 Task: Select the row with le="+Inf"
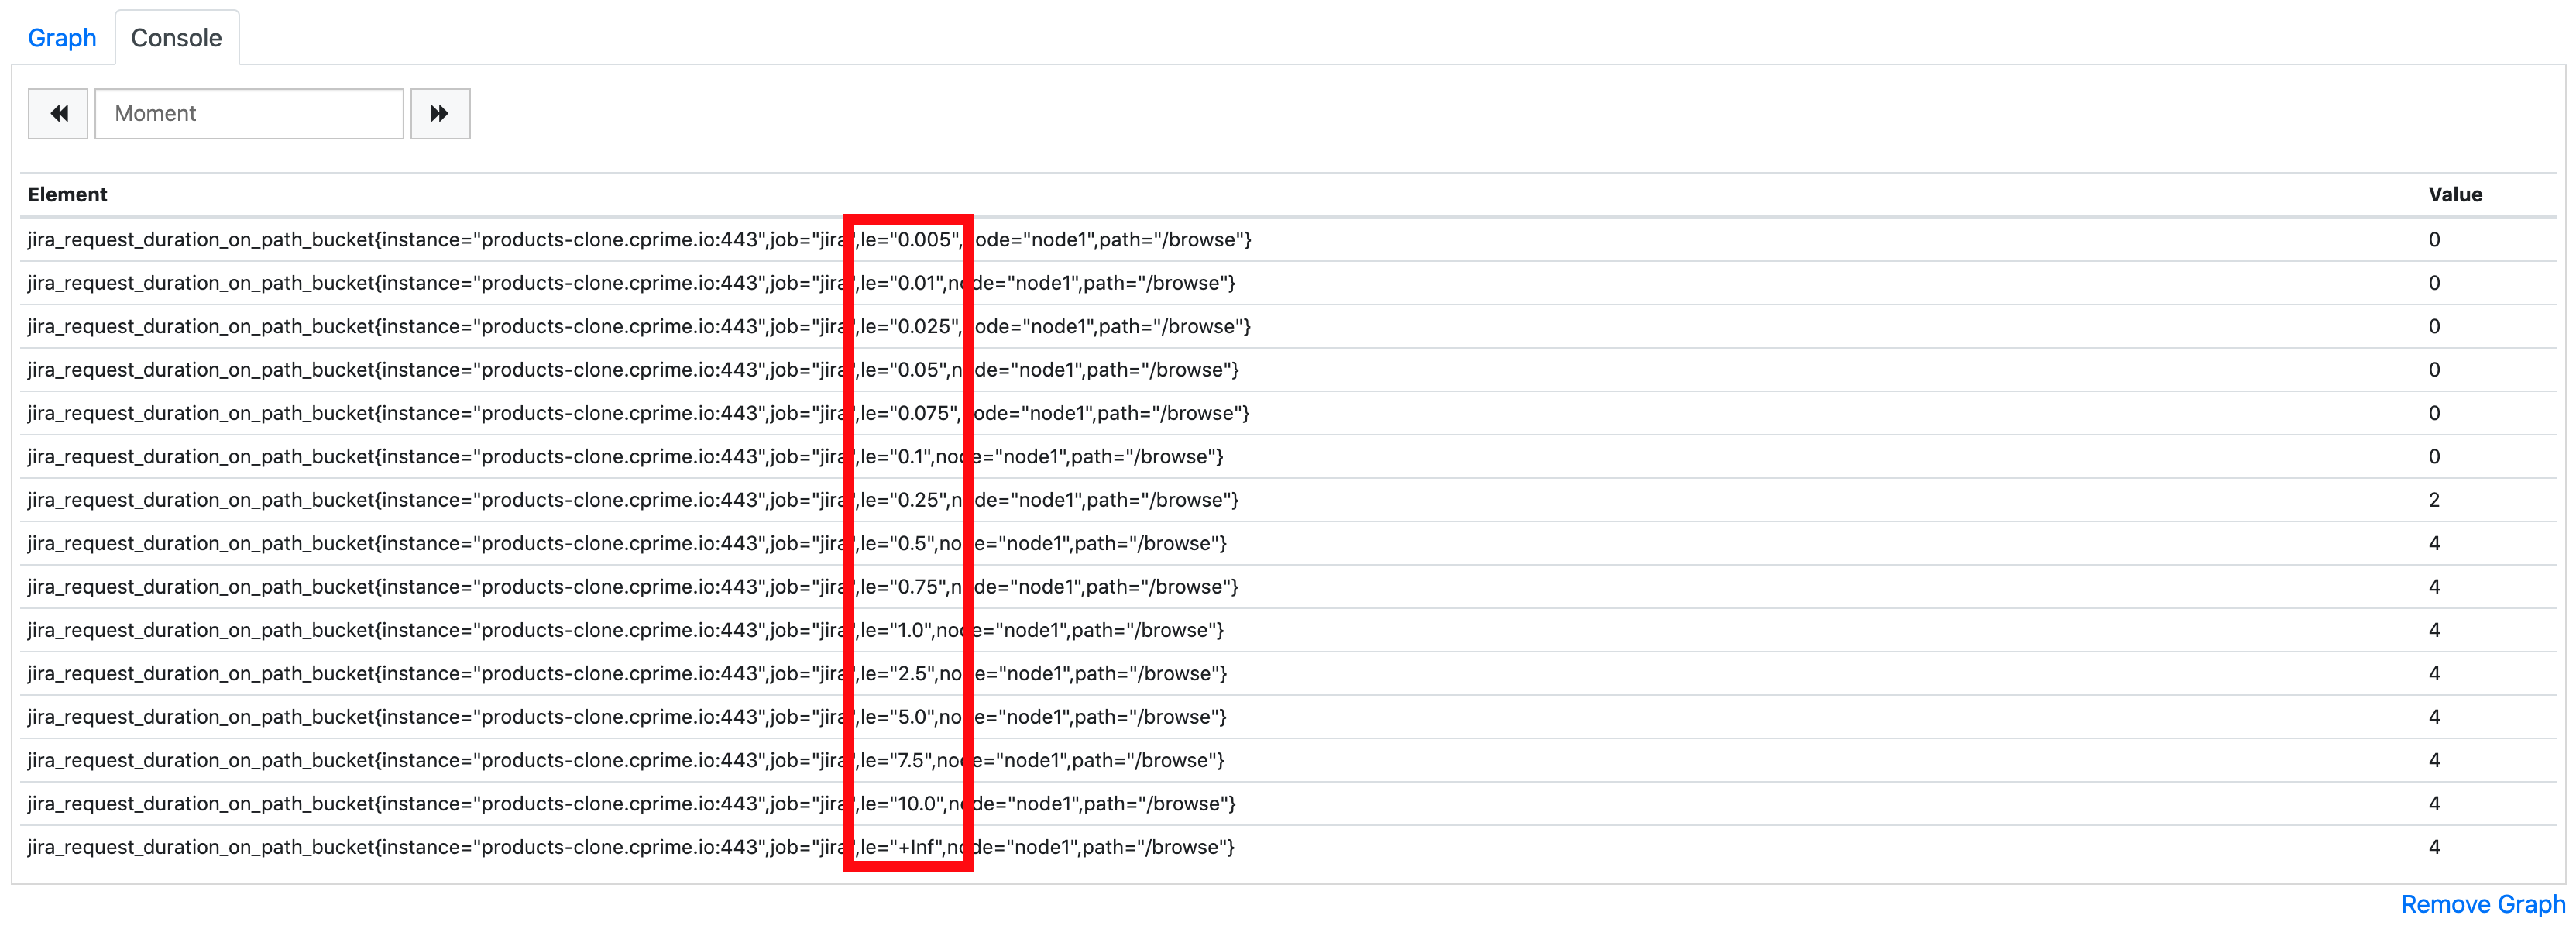(1288, 847)
